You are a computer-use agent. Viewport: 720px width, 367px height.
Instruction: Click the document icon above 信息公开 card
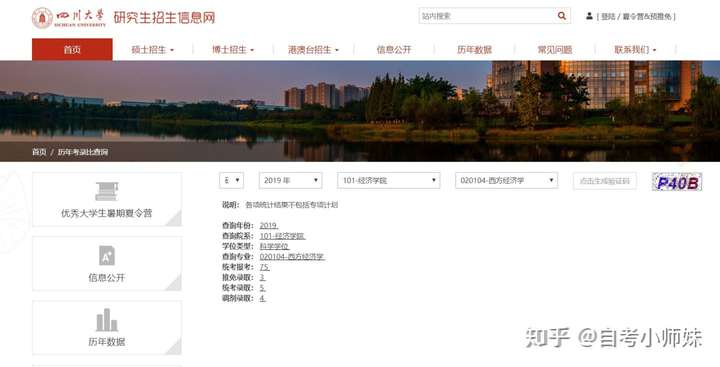(x=107, y=255)
